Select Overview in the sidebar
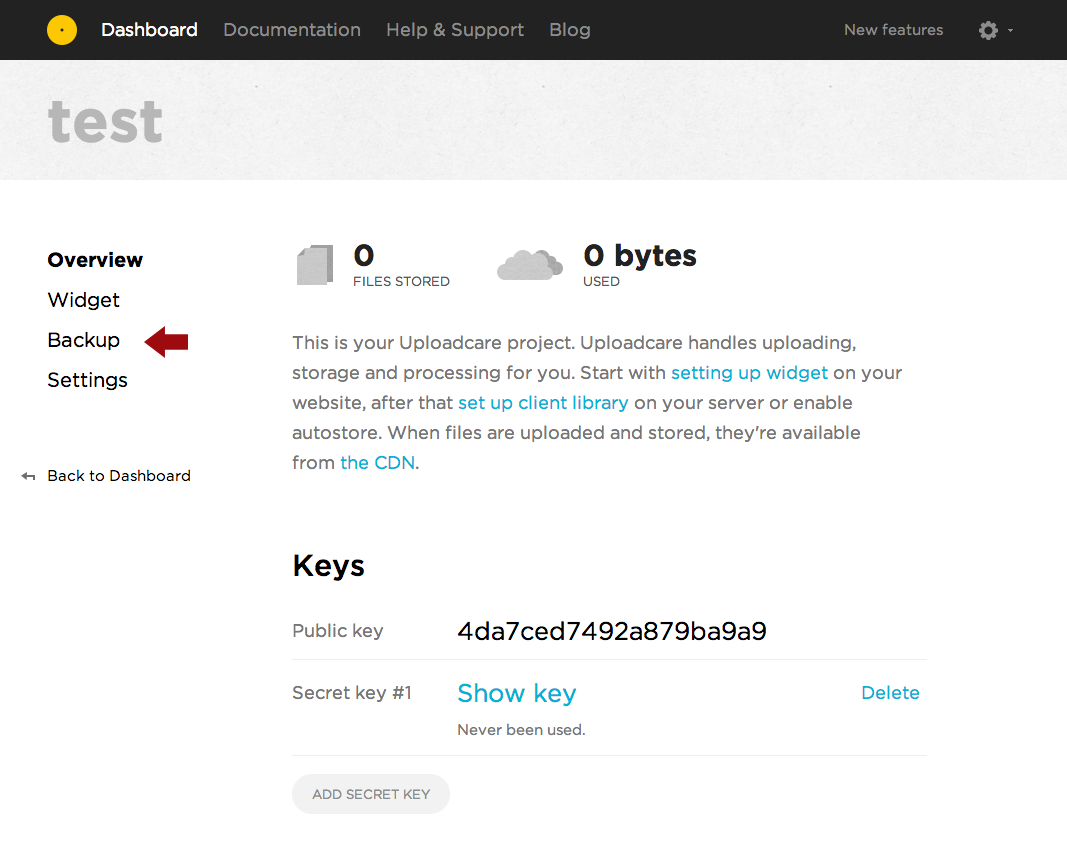The height and width of the screenshot is (846, 1067). click(95, 260)
